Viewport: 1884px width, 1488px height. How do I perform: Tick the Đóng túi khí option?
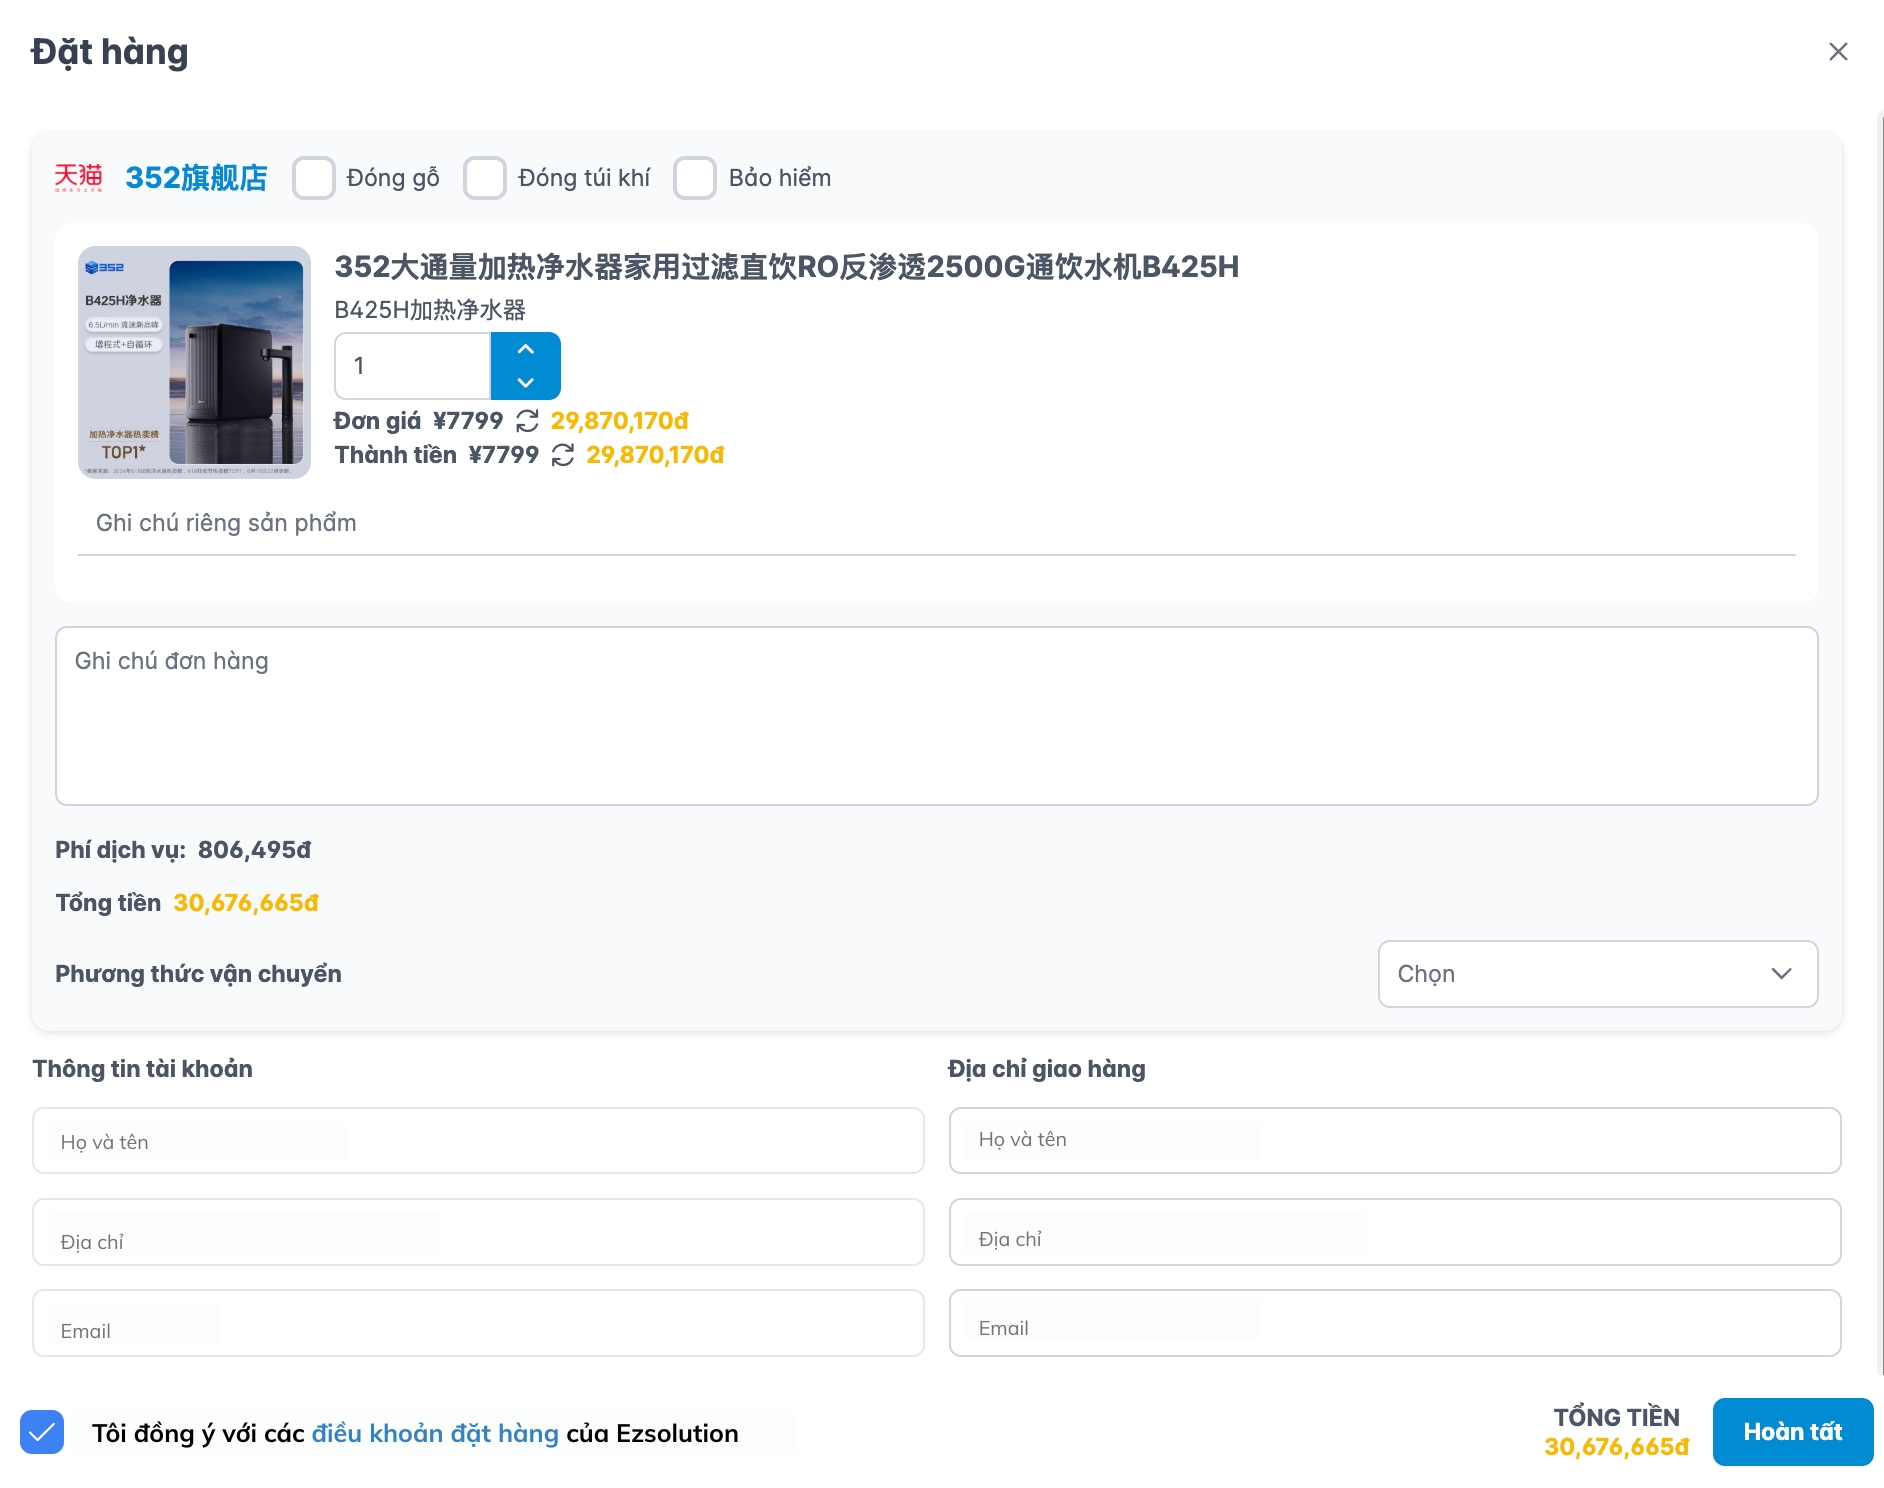point(485,178)
